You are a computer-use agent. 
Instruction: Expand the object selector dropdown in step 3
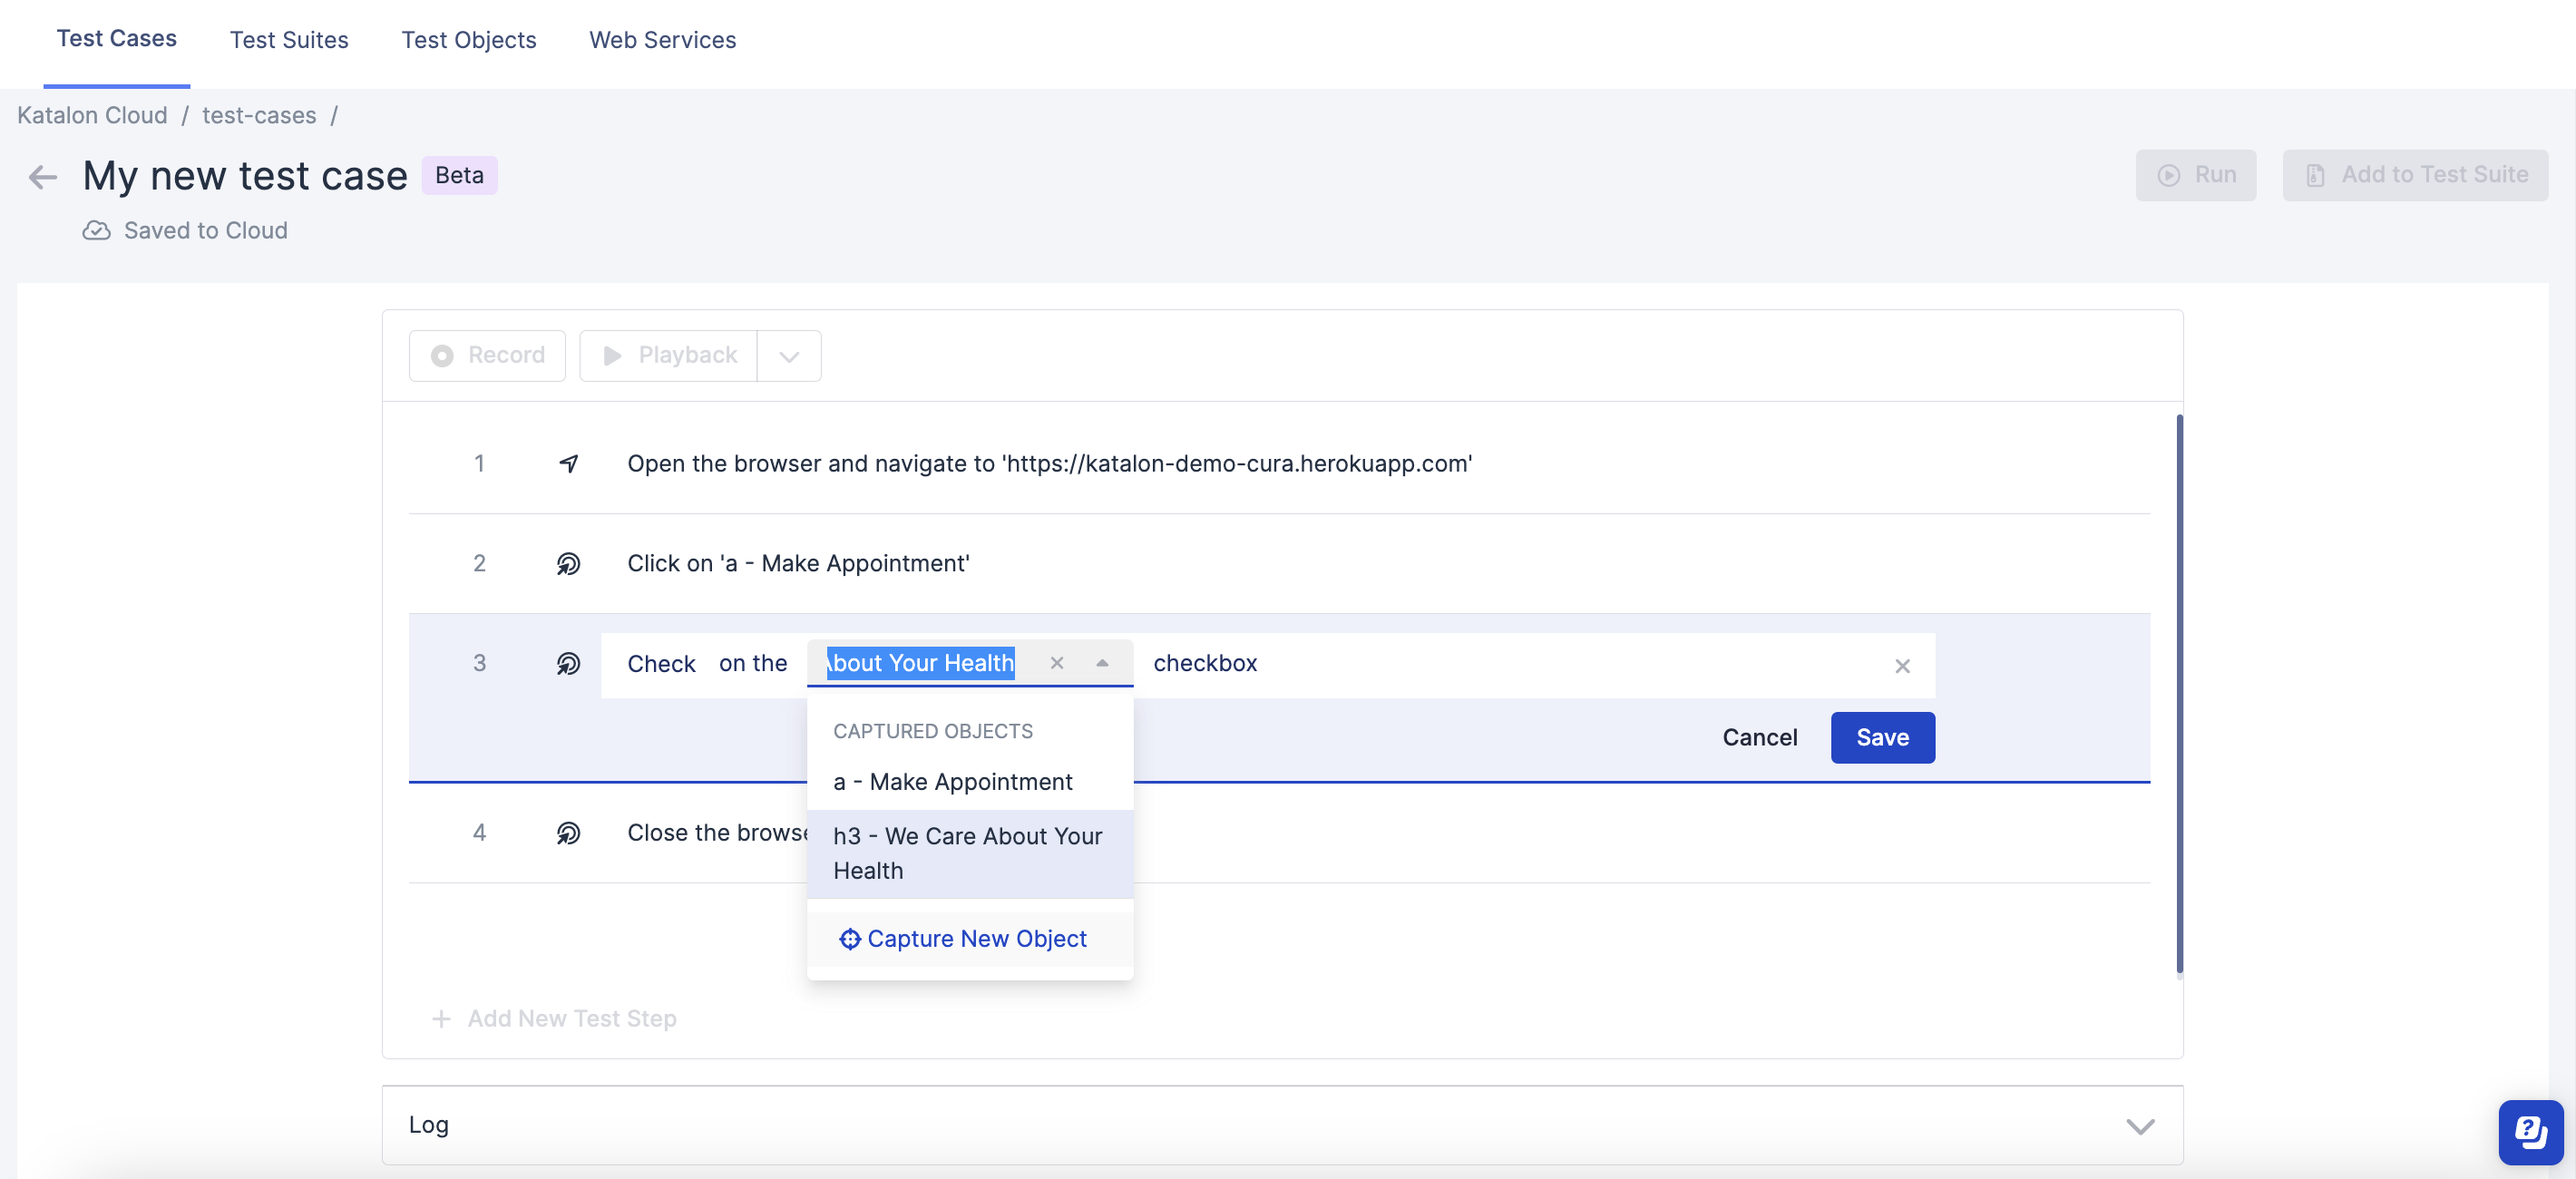coord(1104,662)
